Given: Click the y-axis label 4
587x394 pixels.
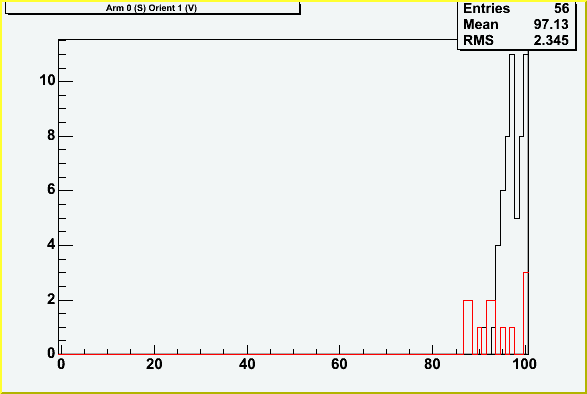Looking at the screenshot, I should coord(51,245).
